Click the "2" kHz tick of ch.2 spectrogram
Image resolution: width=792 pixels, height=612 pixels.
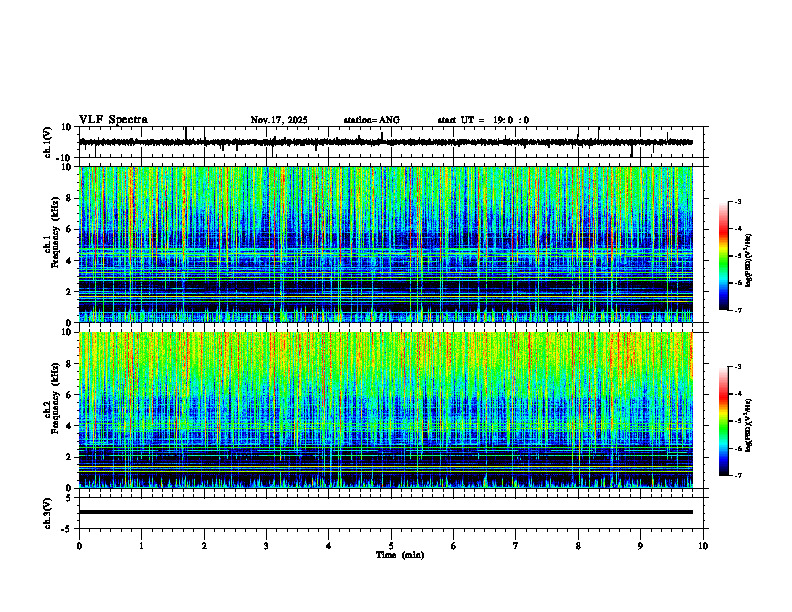tap(69, 456)
